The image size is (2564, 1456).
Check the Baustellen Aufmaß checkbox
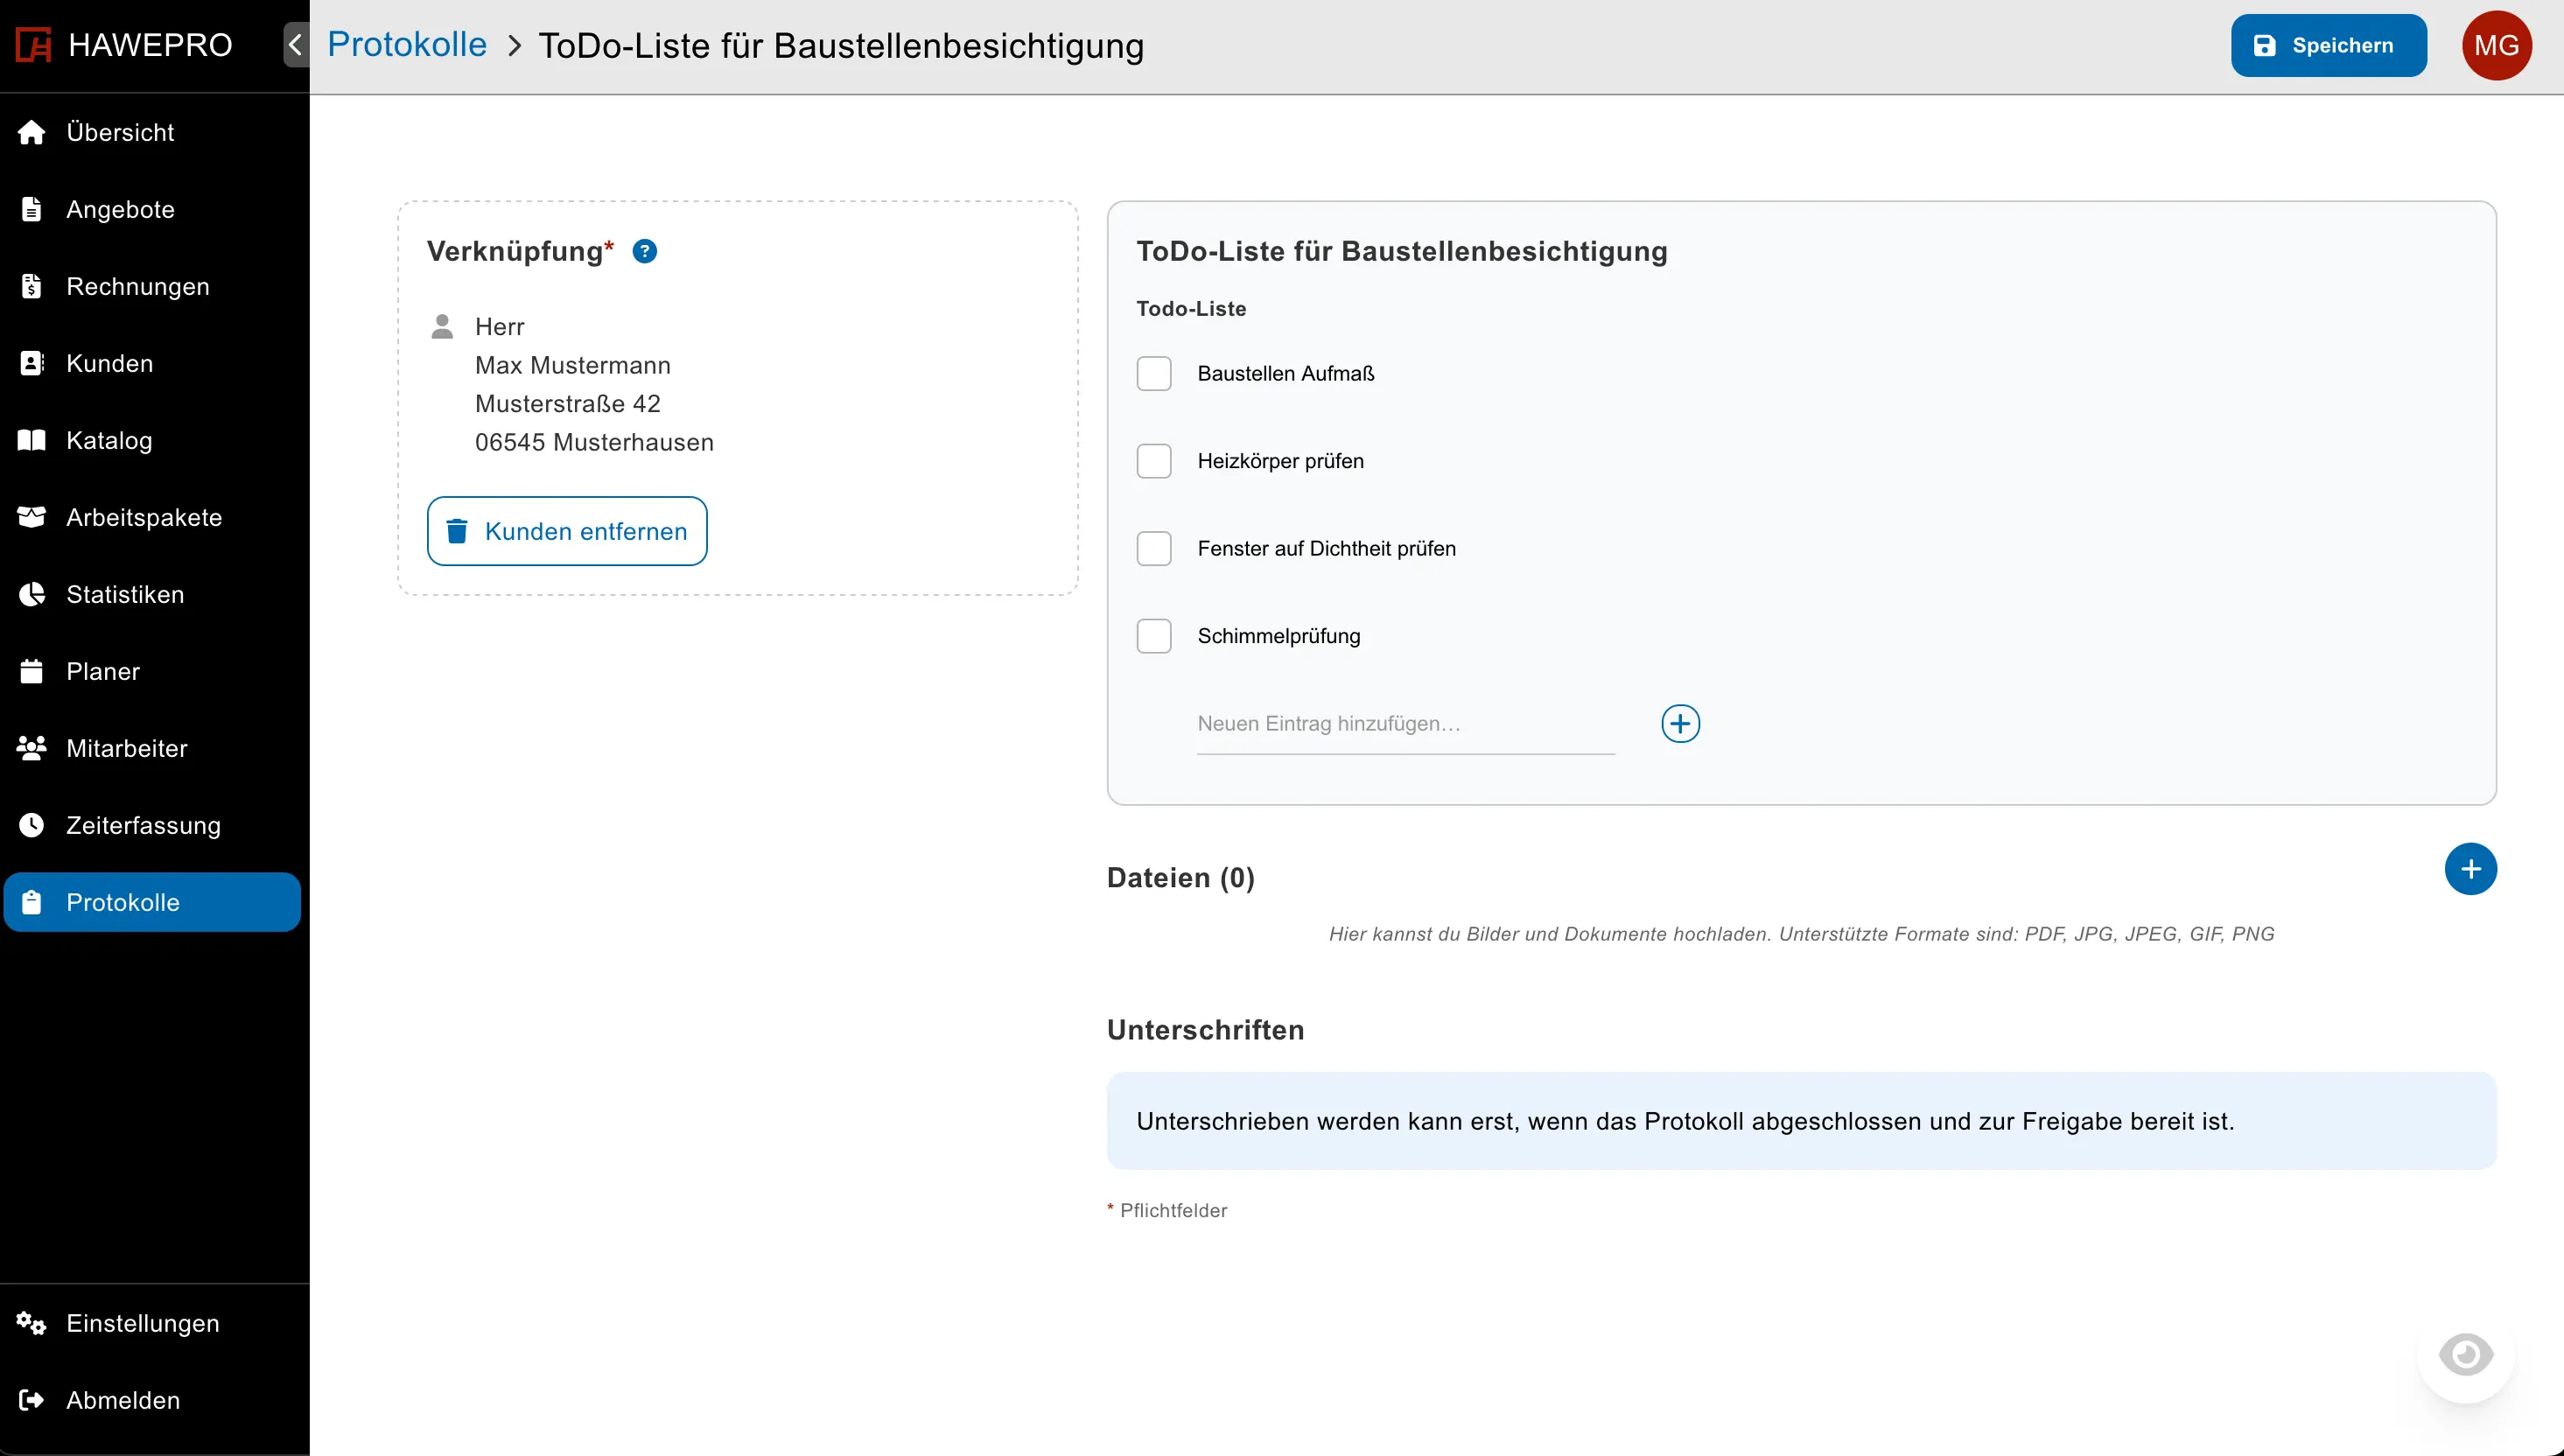point(1154,373)
